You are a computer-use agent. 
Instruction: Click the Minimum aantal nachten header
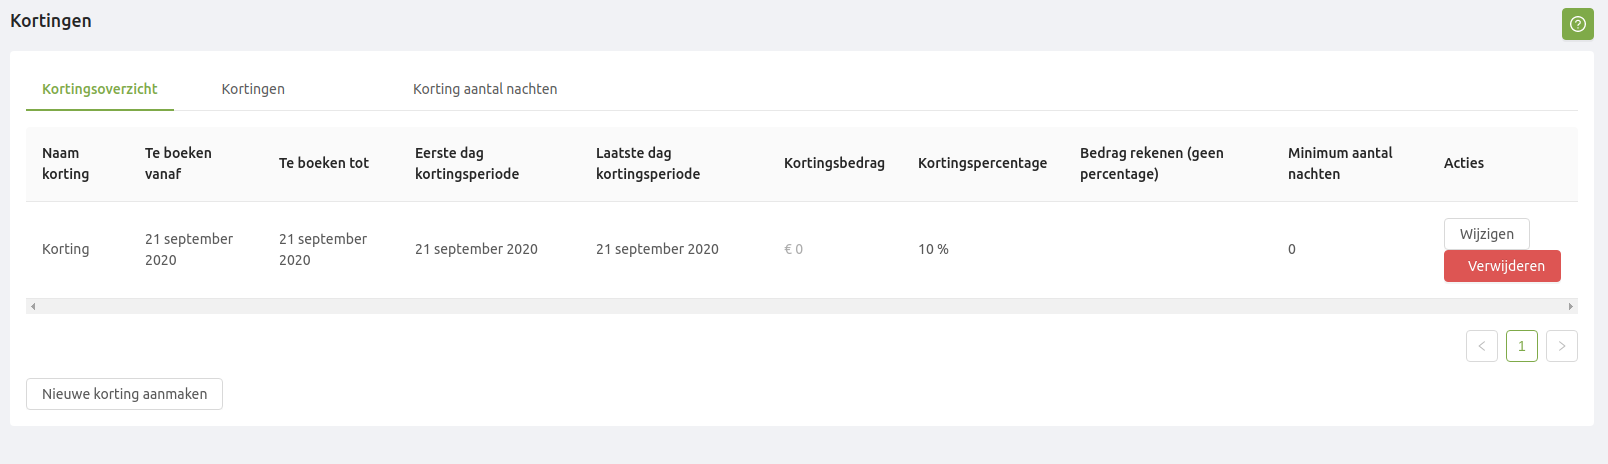click(x=1340, y=163)
